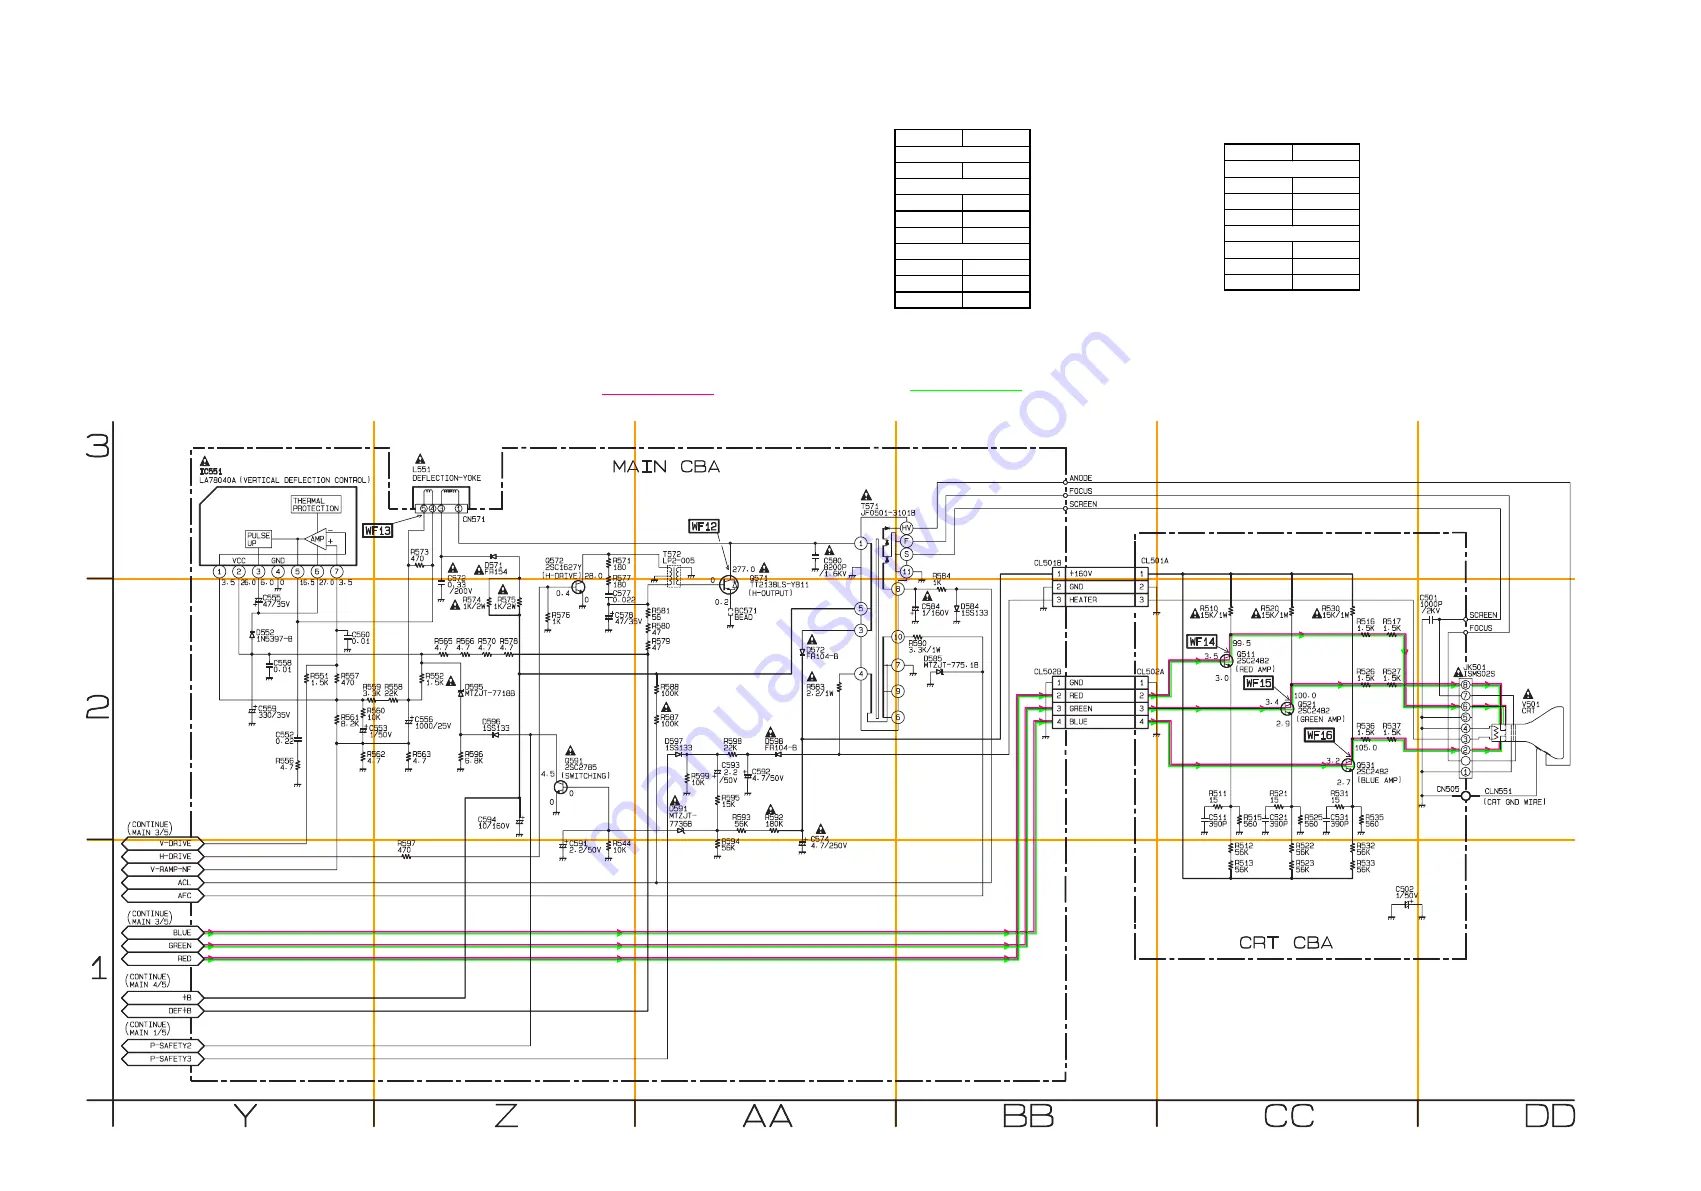Screen dimensions: 1701x1191
Task: Click the LA78040A vertical deflection control label
Action: coord(285,481)
